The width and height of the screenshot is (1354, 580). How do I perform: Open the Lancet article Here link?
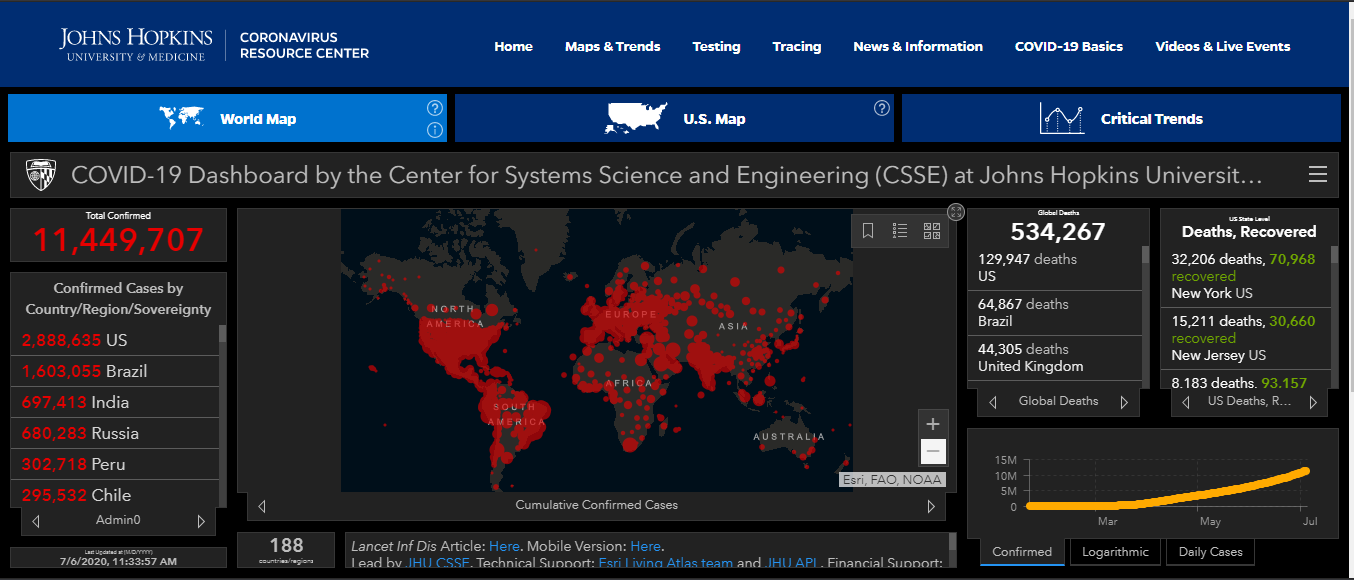504,546
